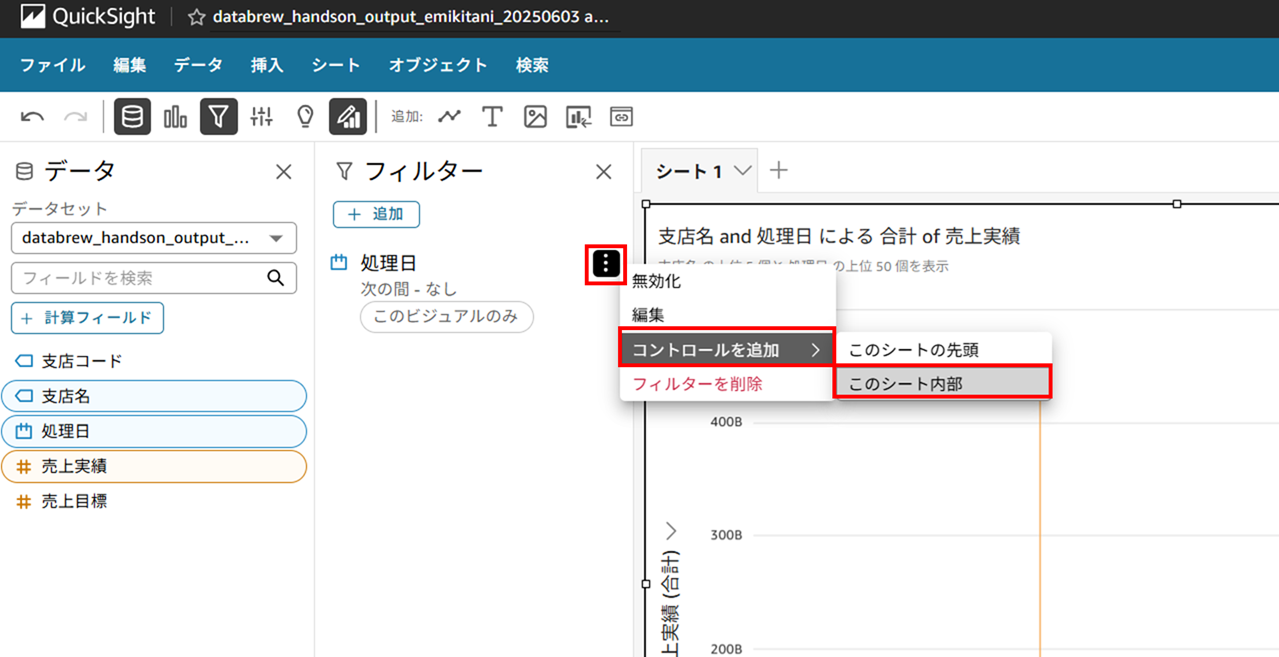Select the 処理日 field in data list
Image resolution: width=1279 pixels, height=657 pixels.
click(154, 431)
